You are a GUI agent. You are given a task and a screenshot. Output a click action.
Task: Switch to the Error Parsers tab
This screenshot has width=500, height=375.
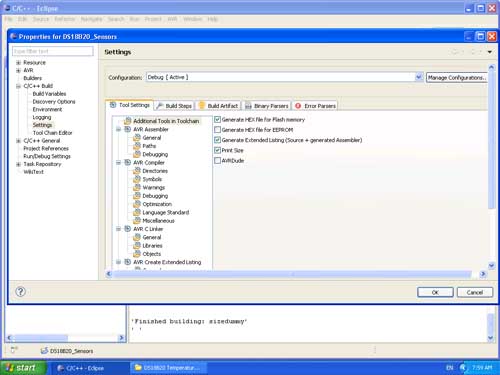pos(315,106)
